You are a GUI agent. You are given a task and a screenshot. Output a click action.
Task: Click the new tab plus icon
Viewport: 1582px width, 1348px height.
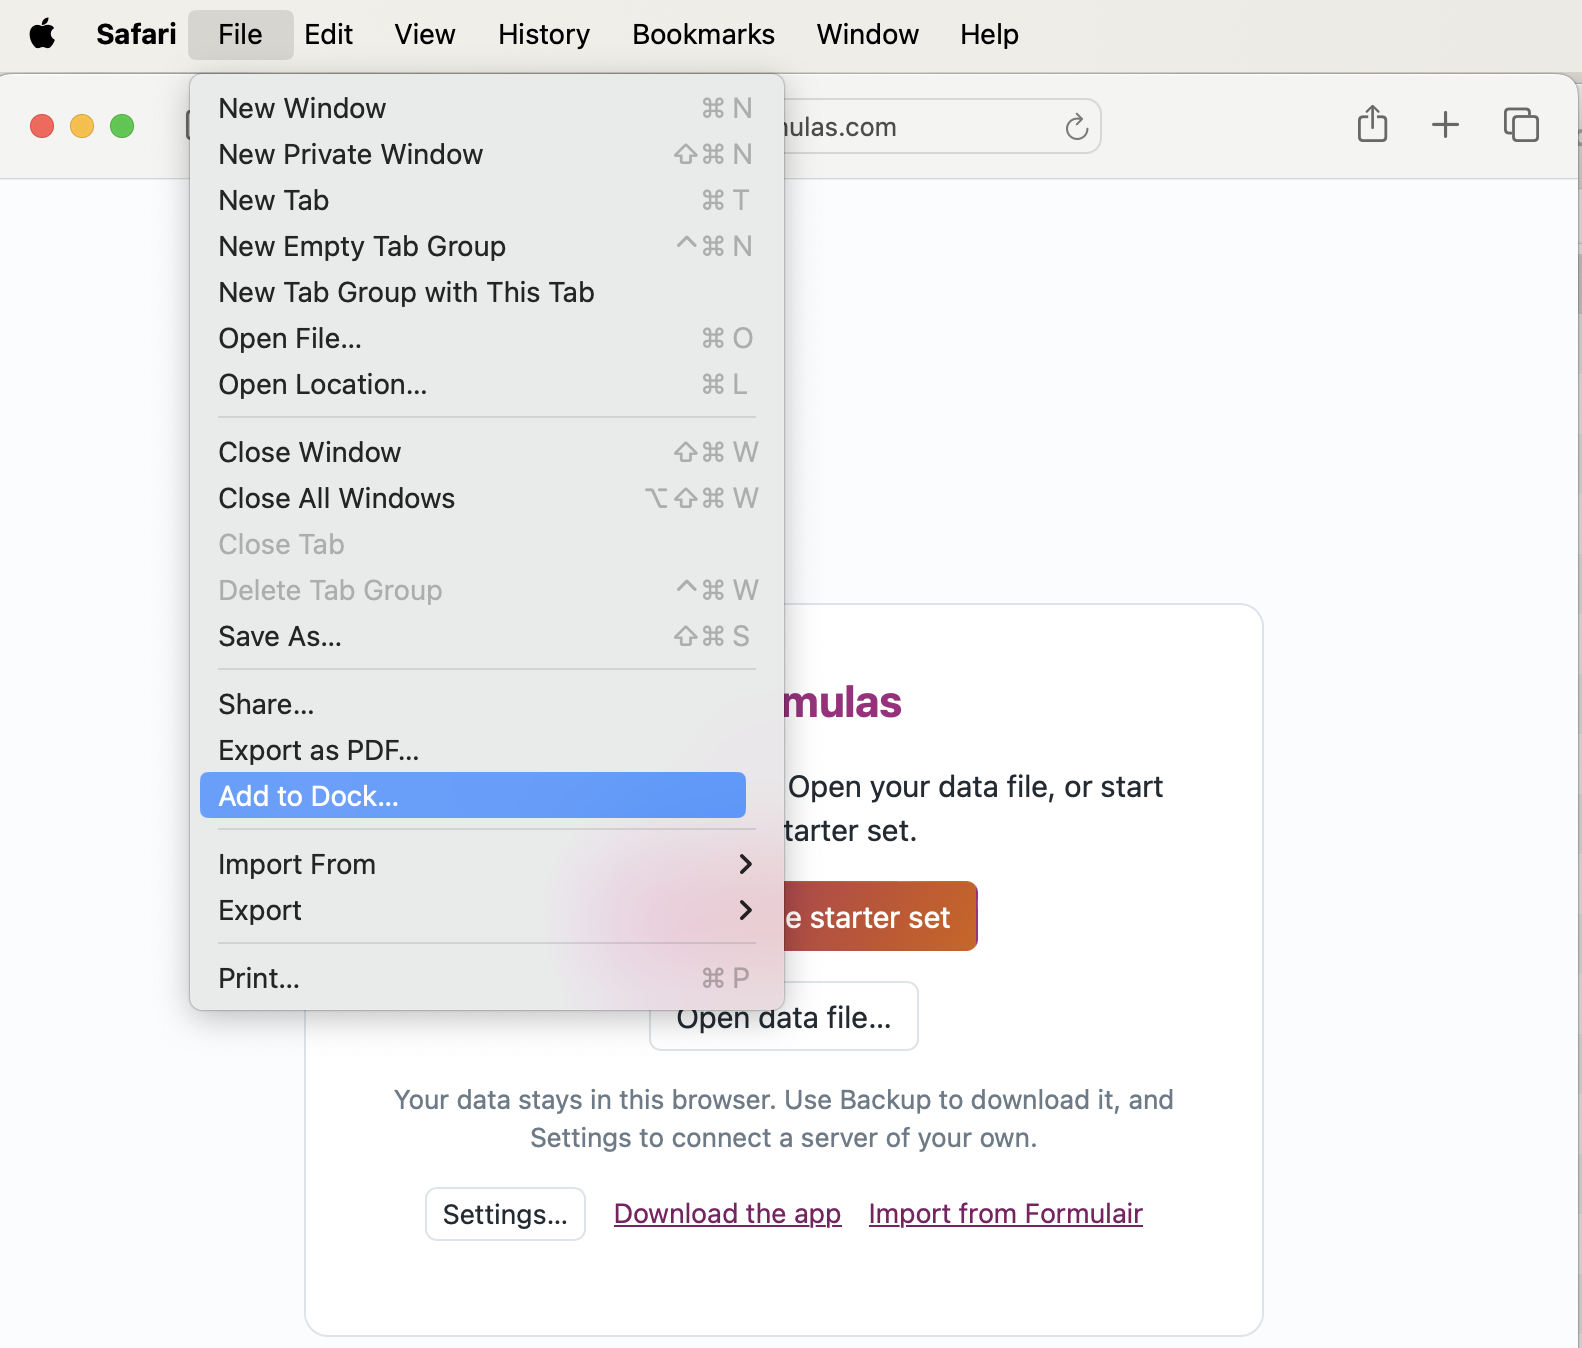(1445, 125)
